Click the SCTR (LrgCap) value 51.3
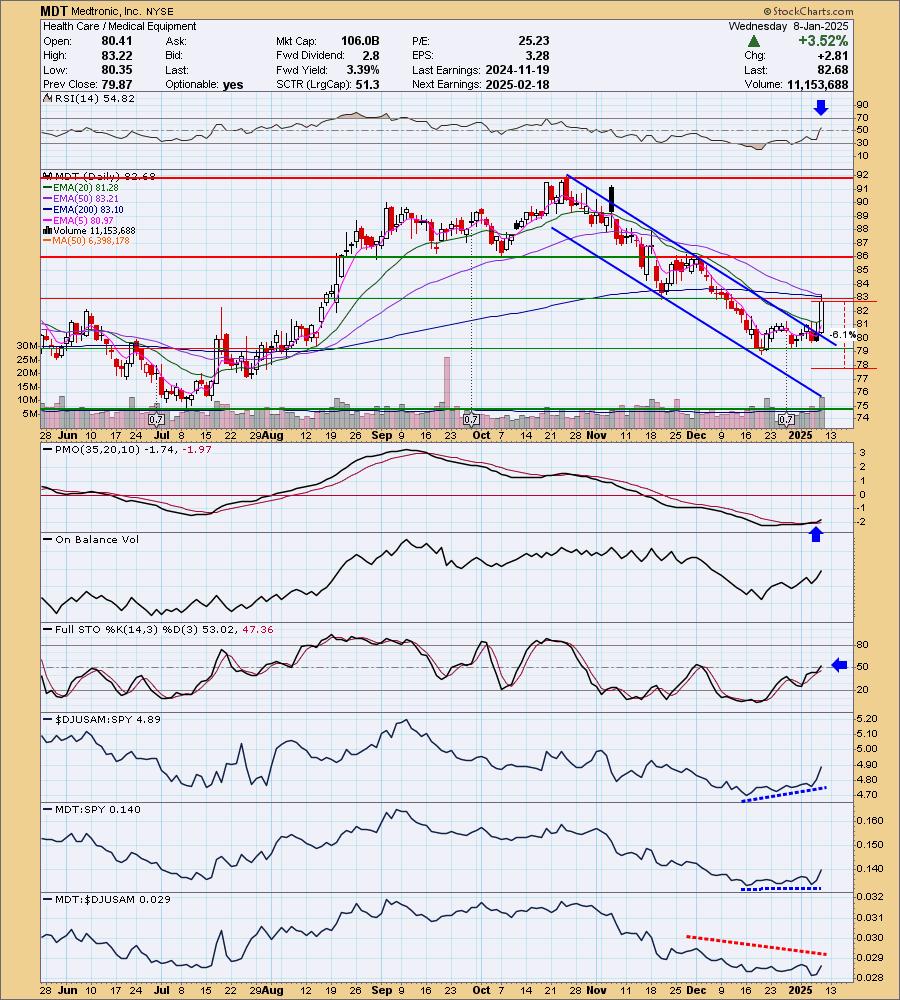This screenshot has height=1000, width=900. [x=369, y=84]
